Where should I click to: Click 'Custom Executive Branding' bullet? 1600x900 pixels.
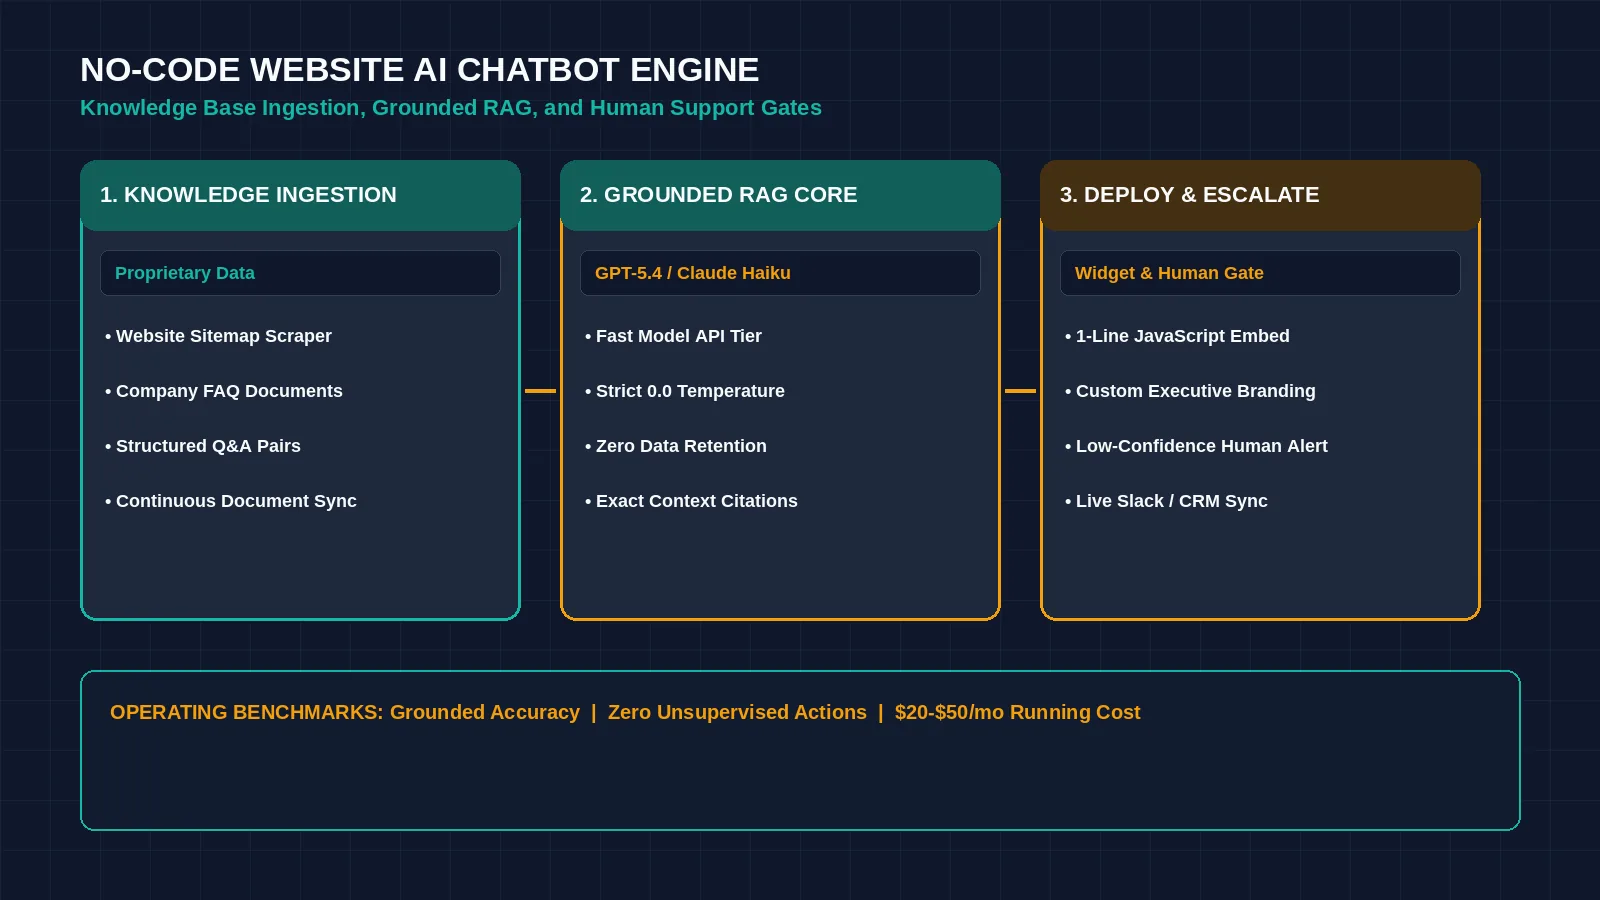[1190, 391]
